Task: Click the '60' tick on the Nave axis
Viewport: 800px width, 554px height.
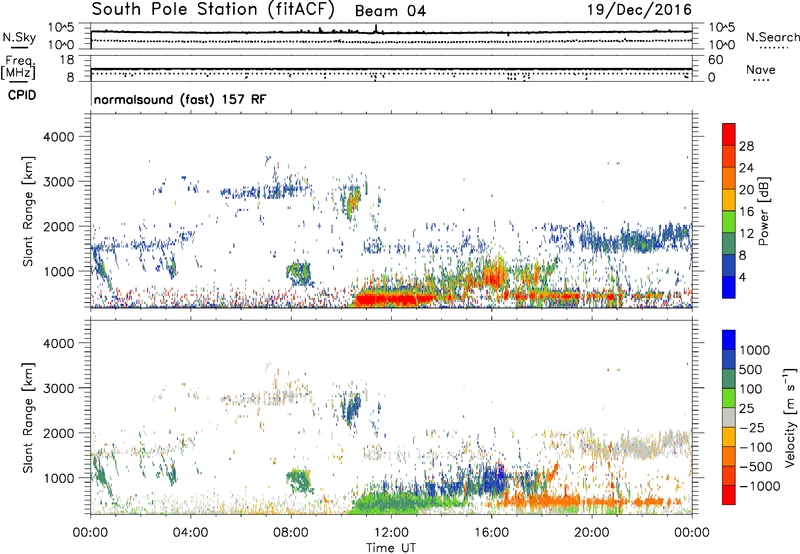Action: point(715,60)
